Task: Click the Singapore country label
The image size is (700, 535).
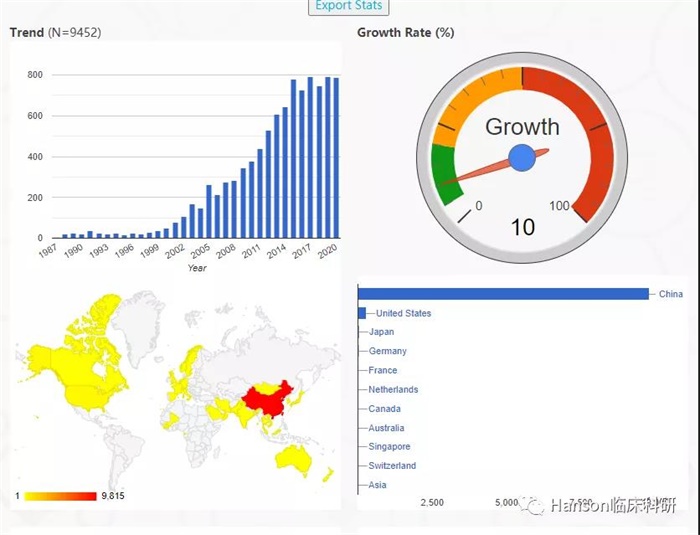Action: coord(389,447)
